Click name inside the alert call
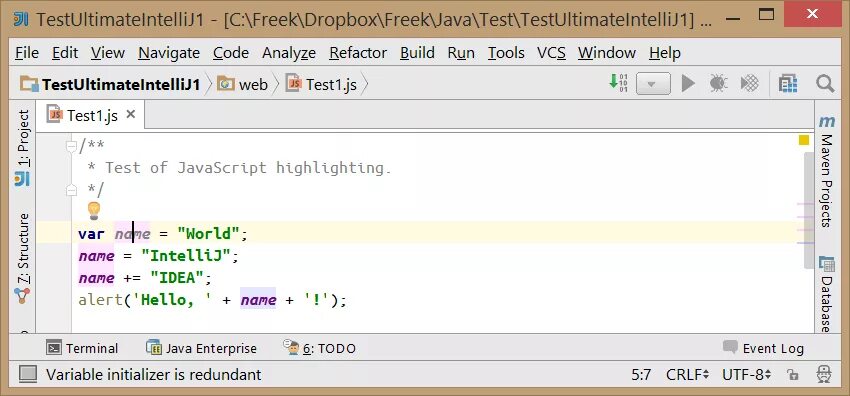The height and width of the screenshot is (396, 850). pos(259,300)
